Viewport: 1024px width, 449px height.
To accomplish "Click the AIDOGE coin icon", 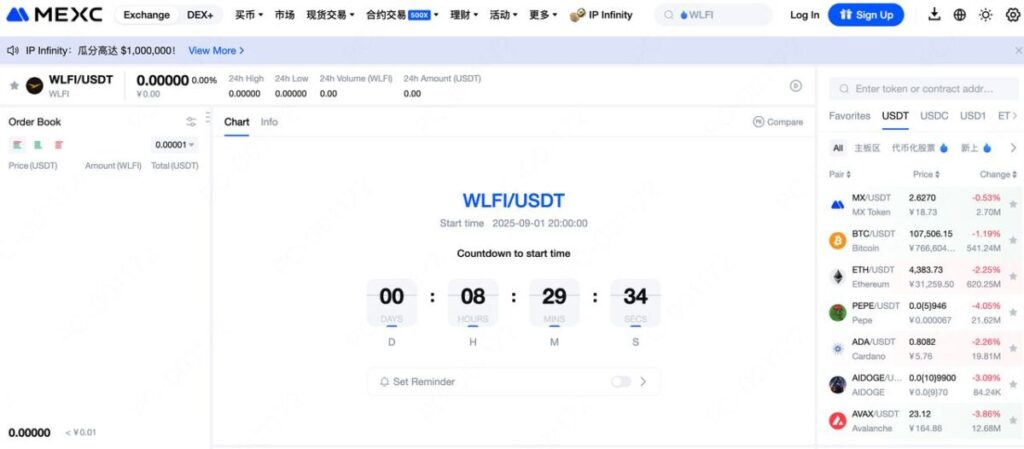I will click(x=837, y=384).
